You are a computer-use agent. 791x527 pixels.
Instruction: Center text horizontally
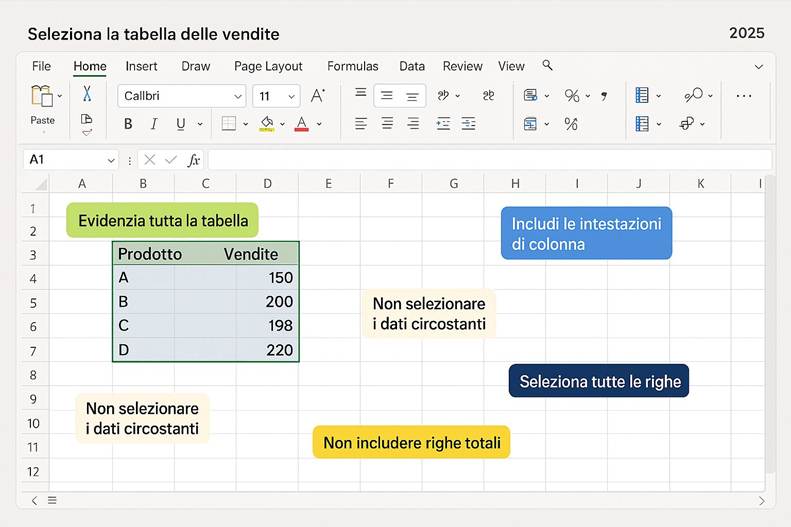[387, 124]
